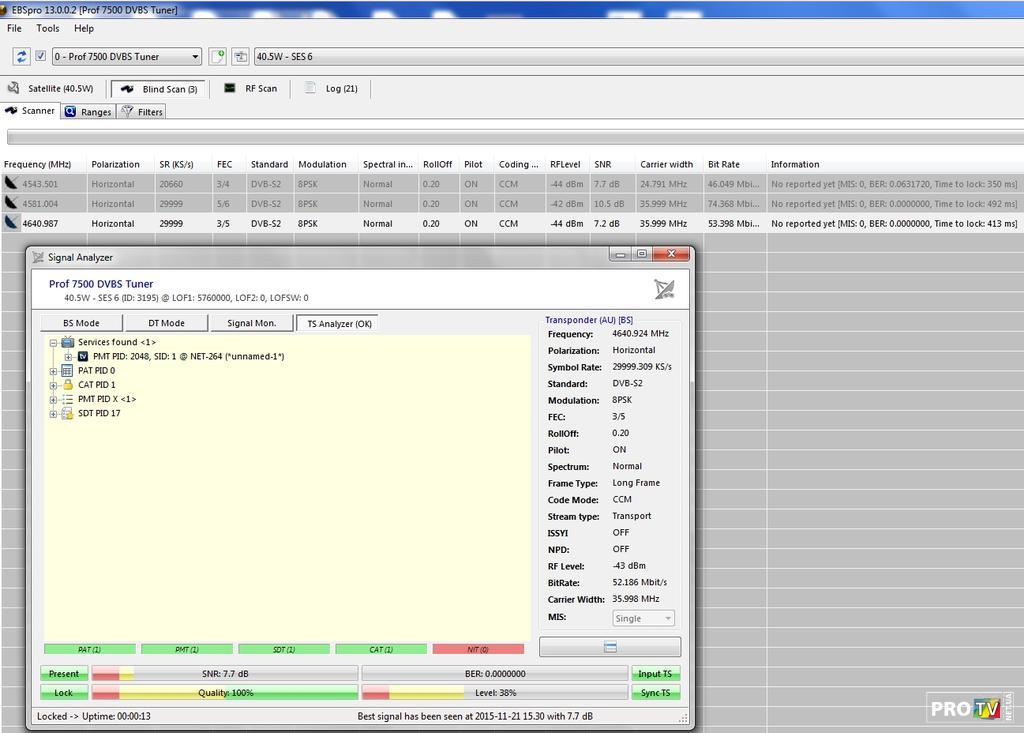Click the table icon beside PAT PID 0
The height and width of the screenshot is (733, 1024).
(x=68, y=371)
